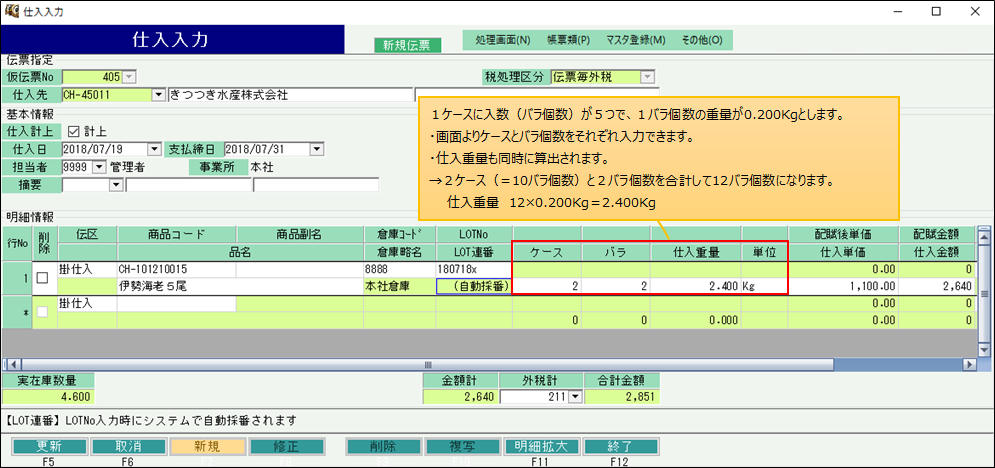Image resolution: width=995 pixels, height=468 pixels.
Task: Open the 仕入日 date picker dropdown
Action: tap(155, 149)
